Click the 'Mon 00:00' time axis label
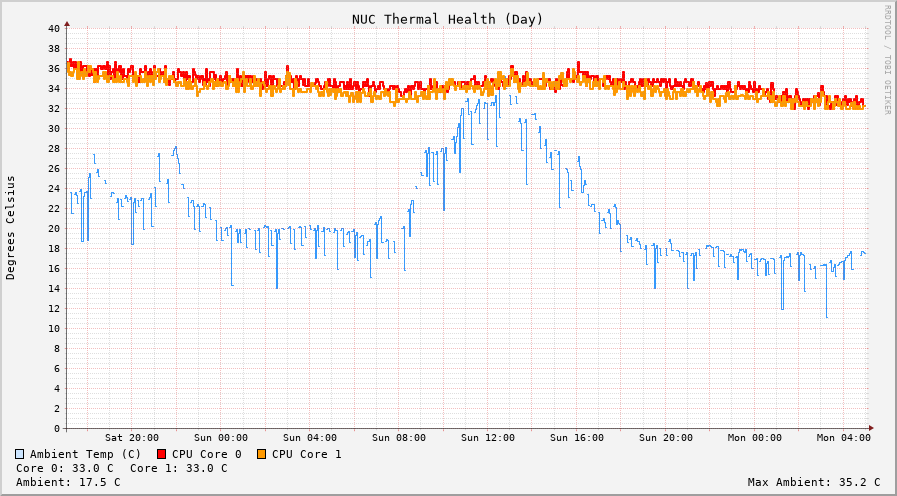The height and width of the screenshot is (496, 897). [755, 438]
